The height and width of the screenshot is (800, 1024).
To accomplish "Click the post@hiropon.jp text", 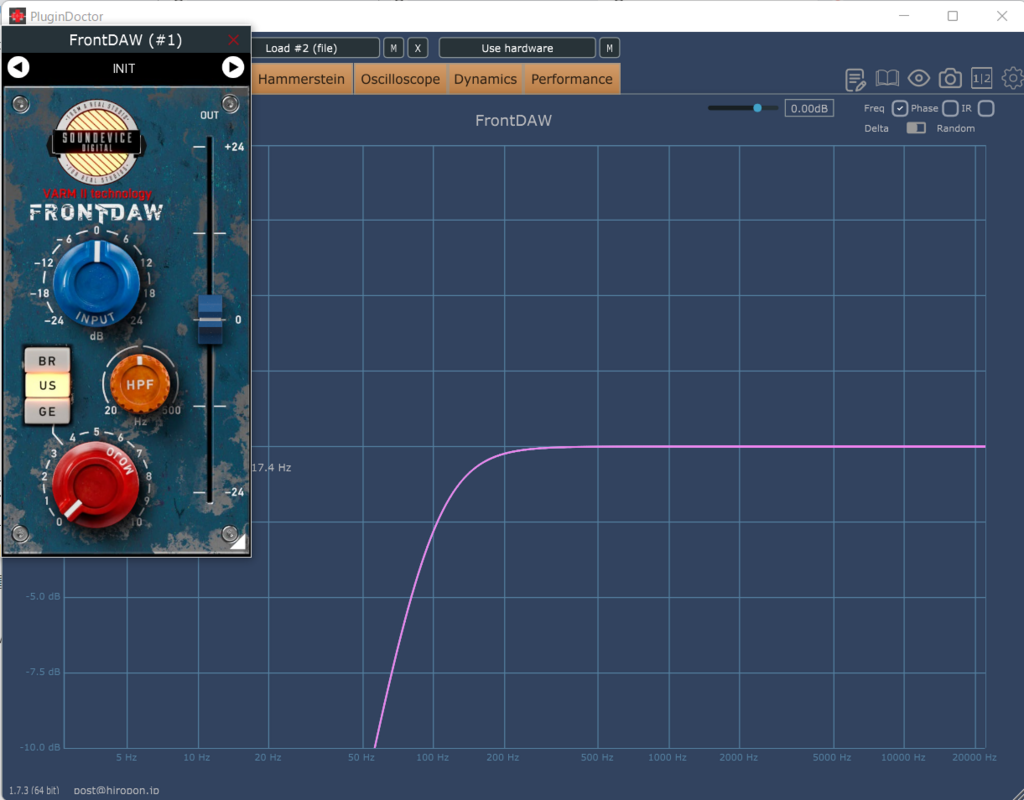I will coord(116,790).
